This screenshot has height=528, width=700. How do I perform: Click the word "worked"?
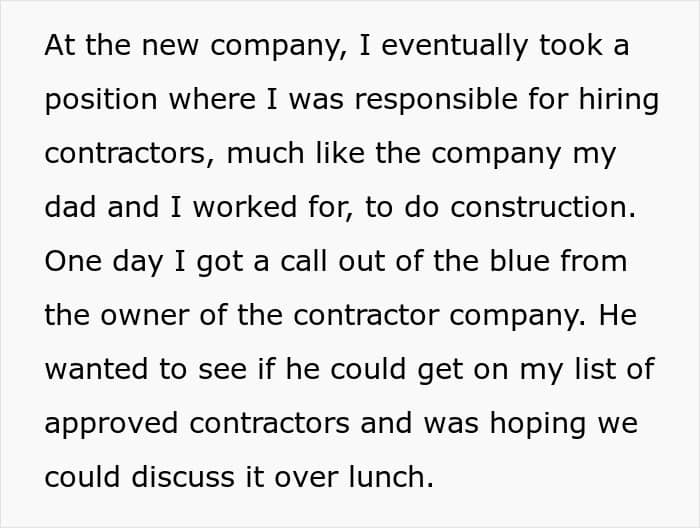click(x=245, y=207)
